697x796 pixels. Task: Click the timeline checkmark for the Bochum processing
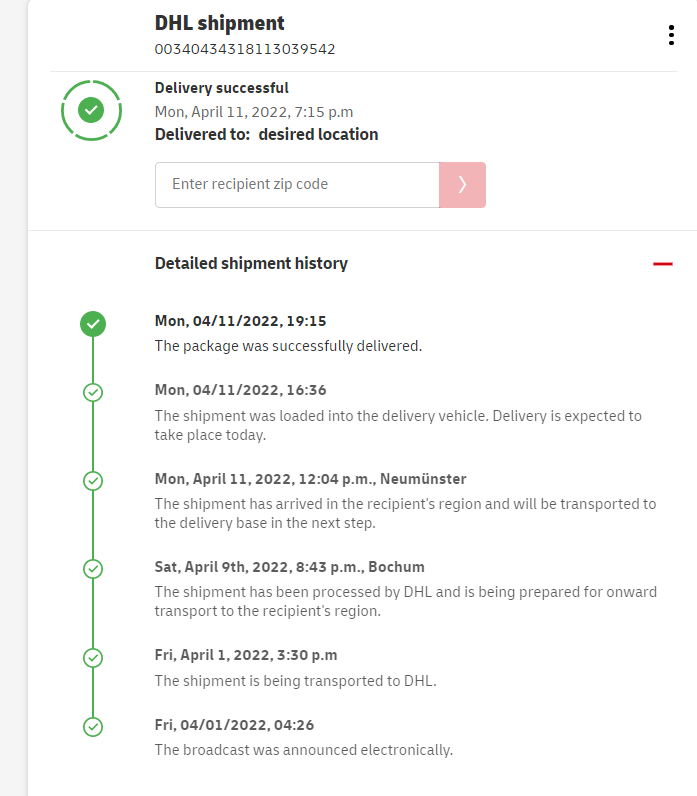pyautogui.click(x=93, y=569)
